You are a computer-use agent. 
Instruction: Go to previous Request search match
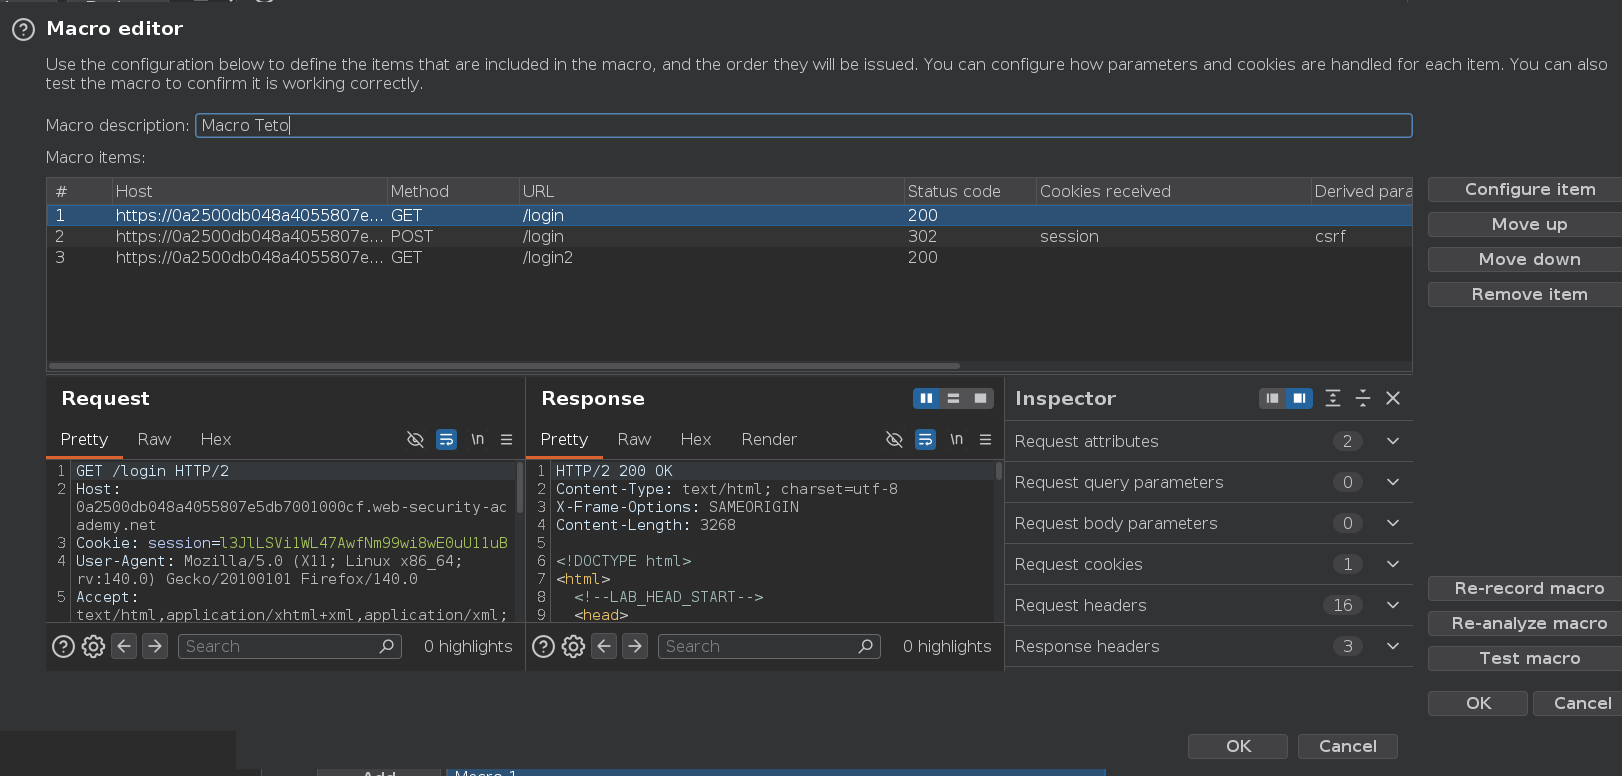point(124,646)
